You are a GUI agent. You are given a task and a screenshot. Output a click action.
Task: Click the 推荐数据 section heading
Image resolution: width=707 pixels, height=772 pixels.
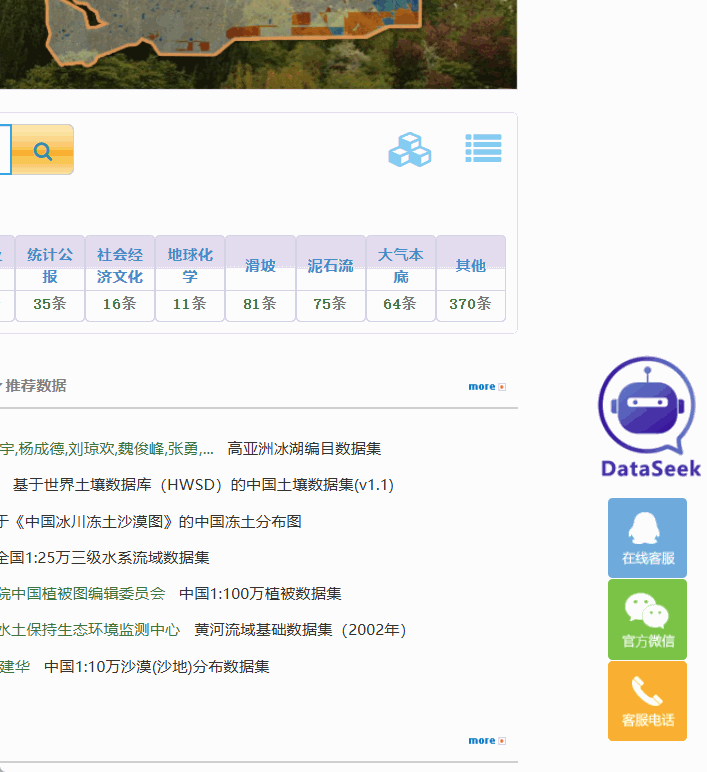tap(35, 386)
